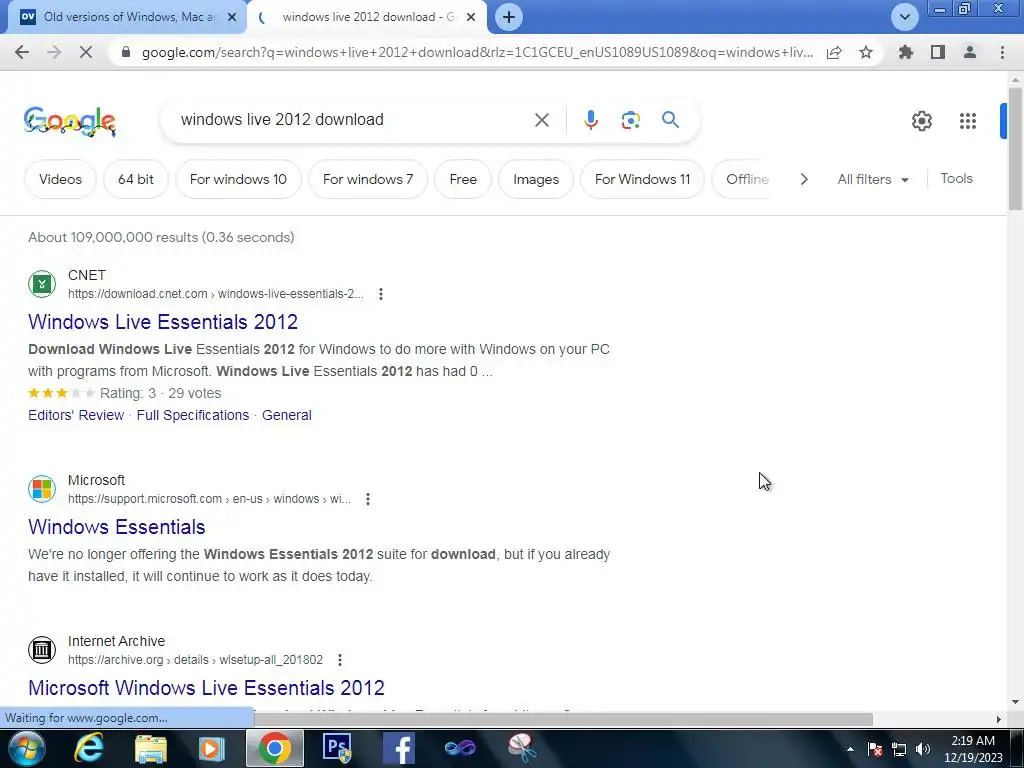
Task: Open the Editors' Review sublink
Action: (76, 415)
